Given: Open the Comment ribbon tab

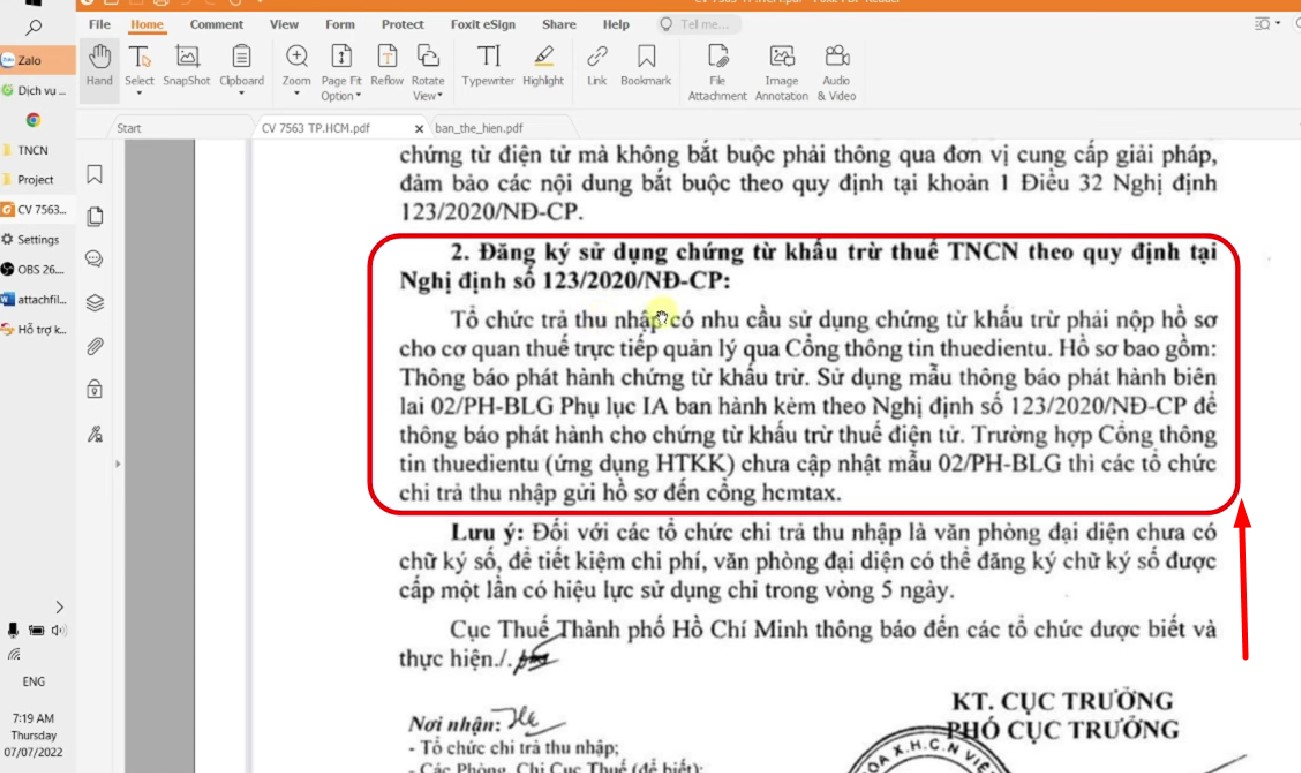Looking at the screenshot, I should pos(216,24).
